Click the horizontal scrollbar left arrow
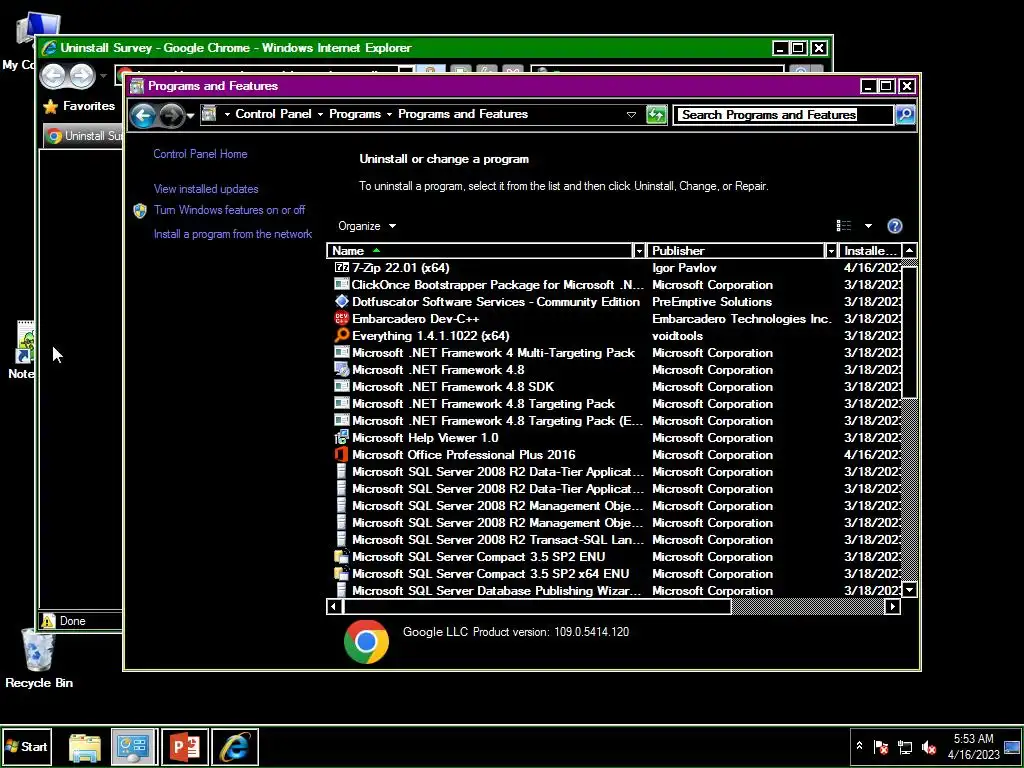The image size is (1024, 768). point(334,607)
